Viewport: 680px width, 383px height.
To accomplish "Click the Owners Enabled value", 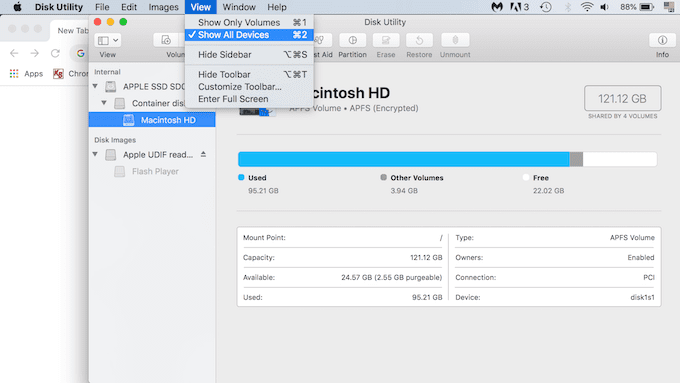I will [x=641, y=257].
